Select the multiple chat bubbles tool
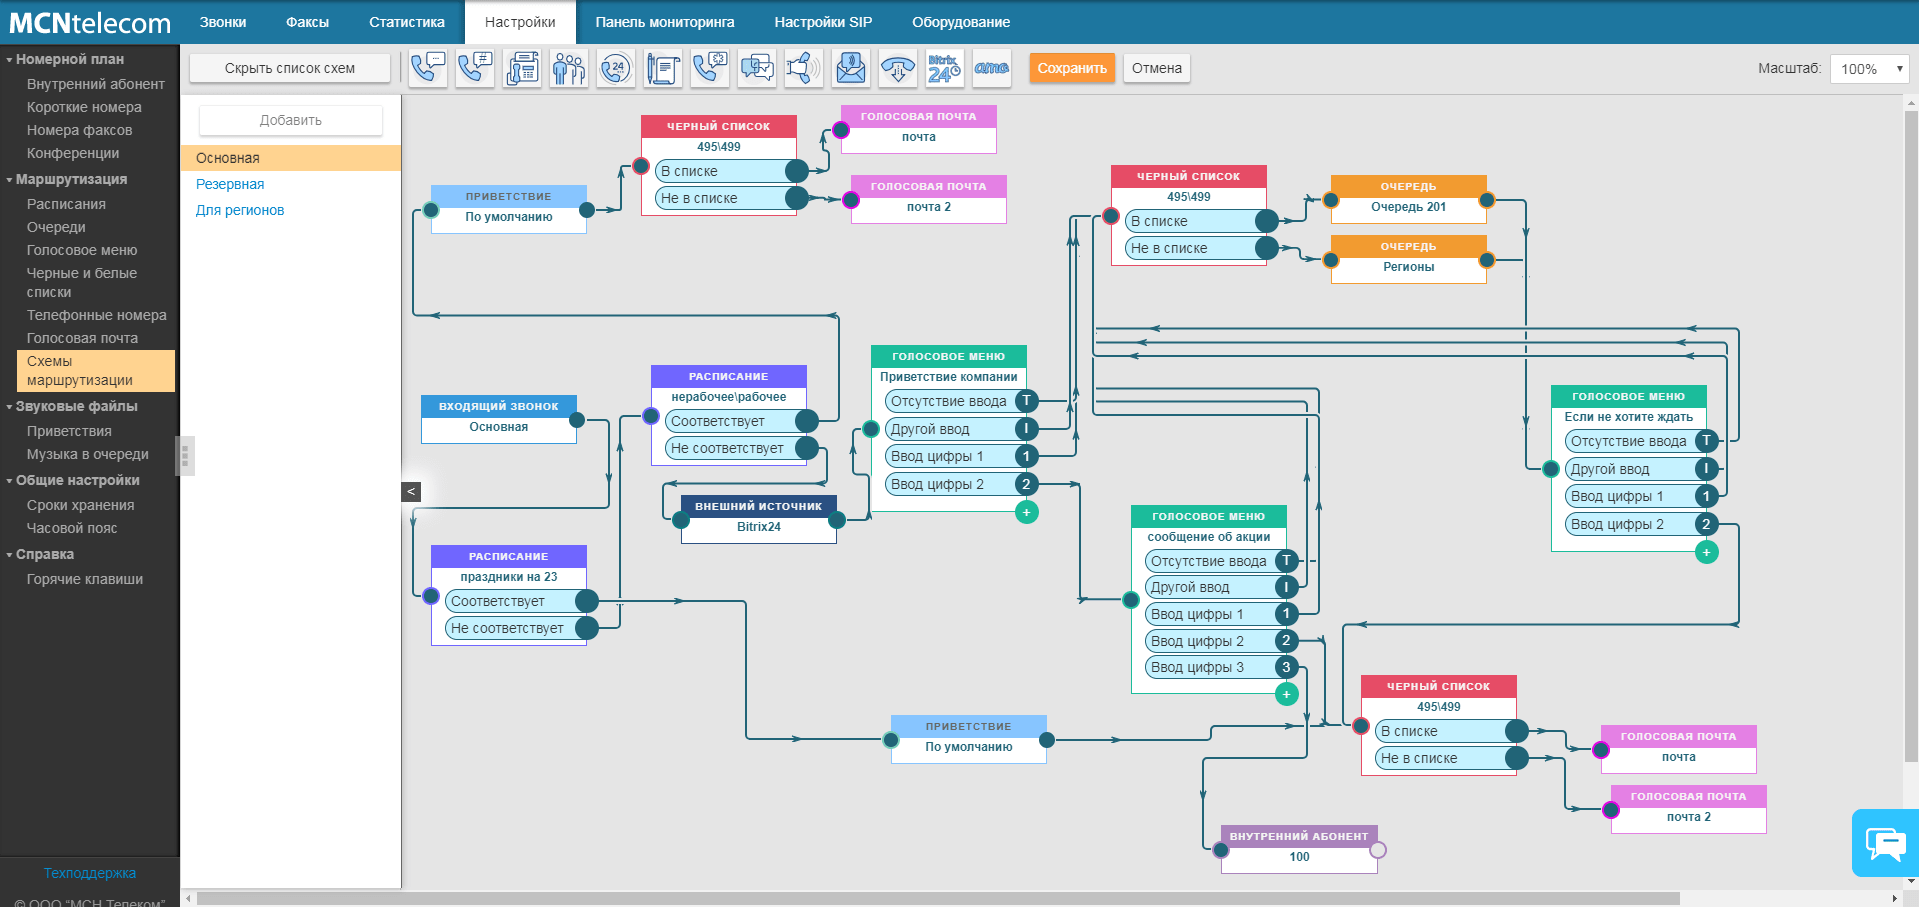1919x907 pixels. pyautogui.click(x=757, y=68)
